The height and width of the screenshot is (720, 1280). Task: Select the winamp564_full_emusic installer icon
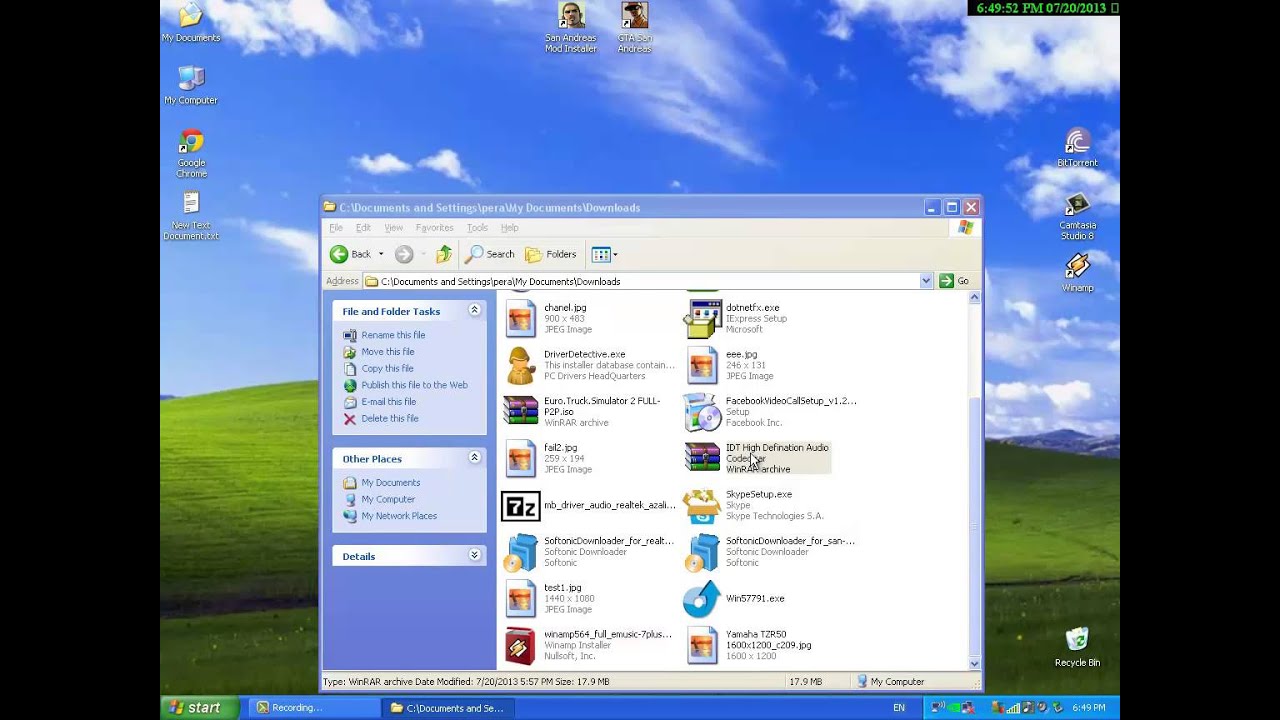[520, 645]
